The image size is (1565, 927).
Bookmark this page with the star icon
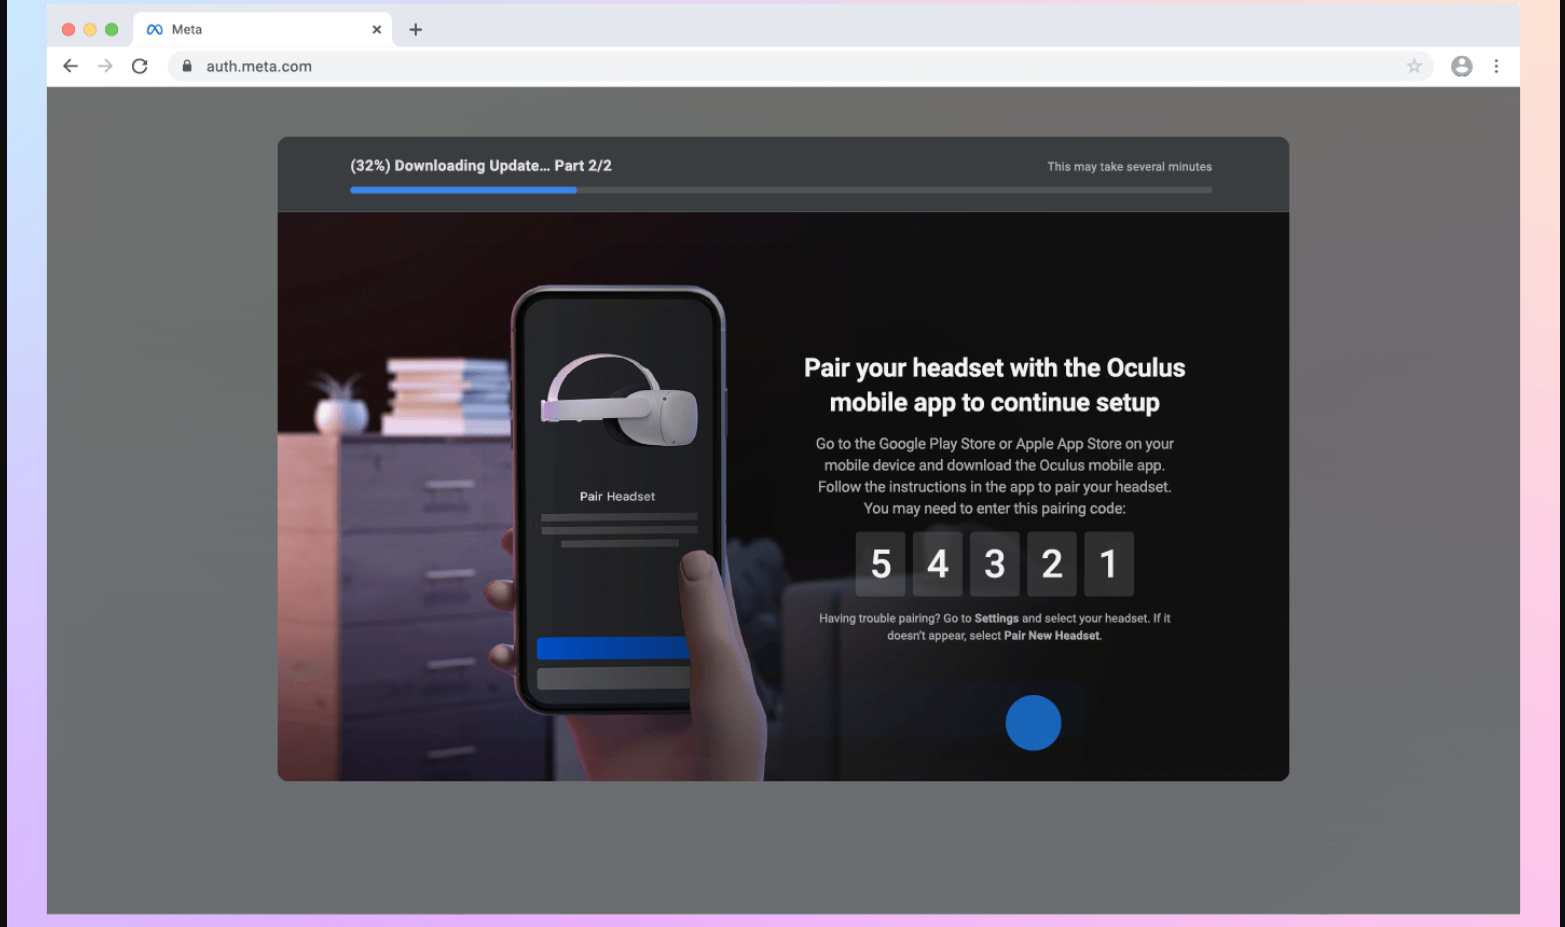[x=1414, y=66]
